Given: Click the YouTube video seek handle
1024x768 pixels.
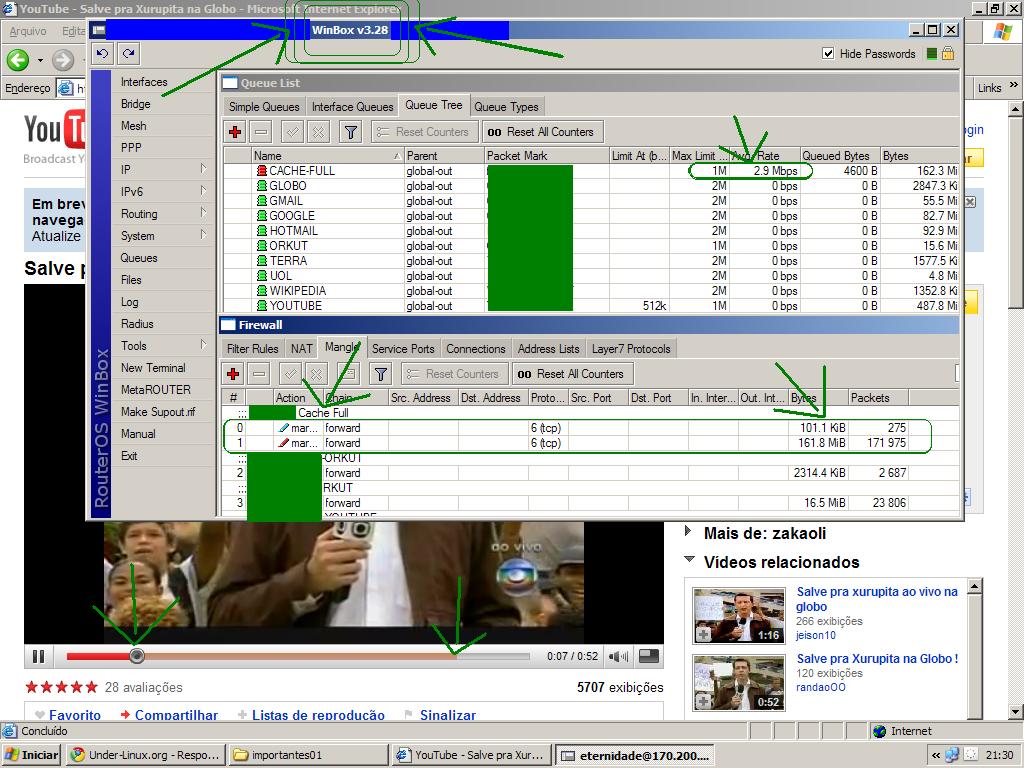Looking at the screenshot, I should pos(136,656).
